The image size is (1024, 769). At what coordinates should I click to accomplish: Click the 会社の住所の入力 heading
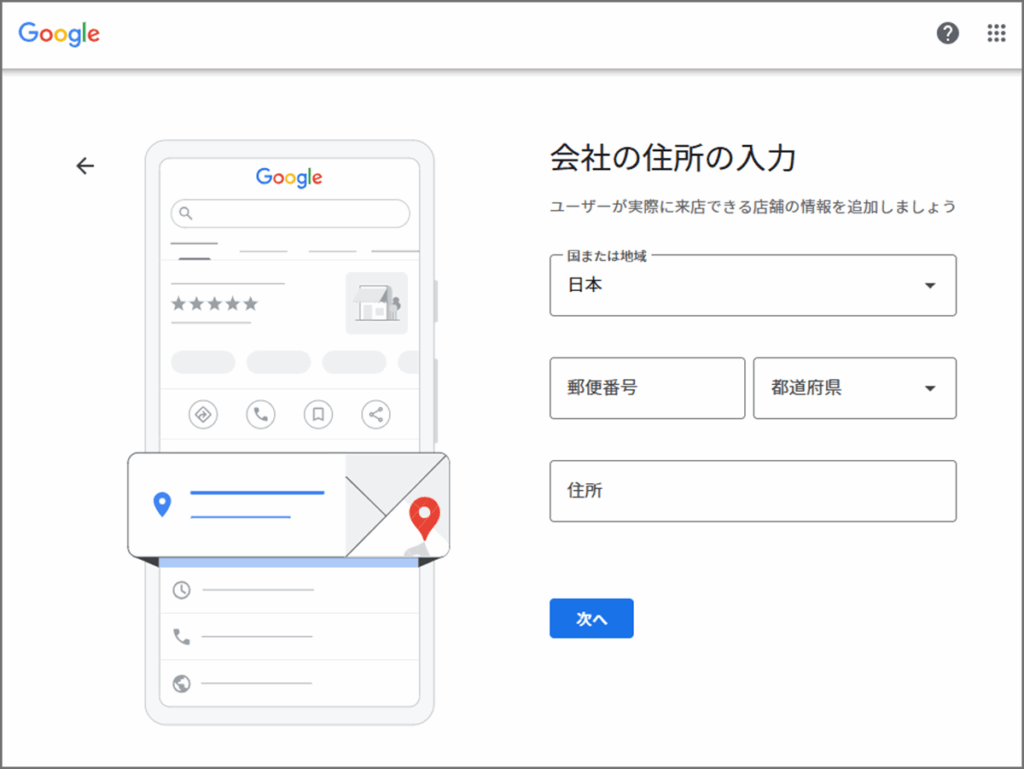point(671,158)
